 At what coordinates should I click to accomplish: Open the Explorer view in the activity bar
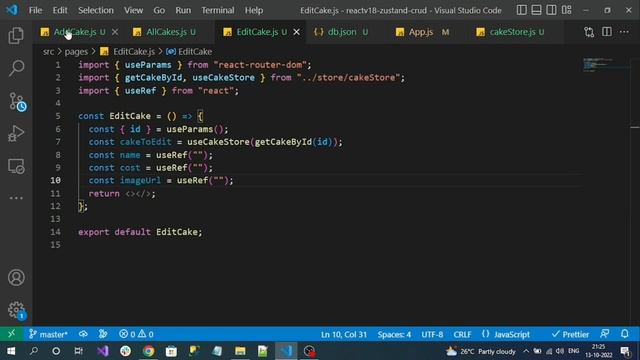(x=16, y=36)
